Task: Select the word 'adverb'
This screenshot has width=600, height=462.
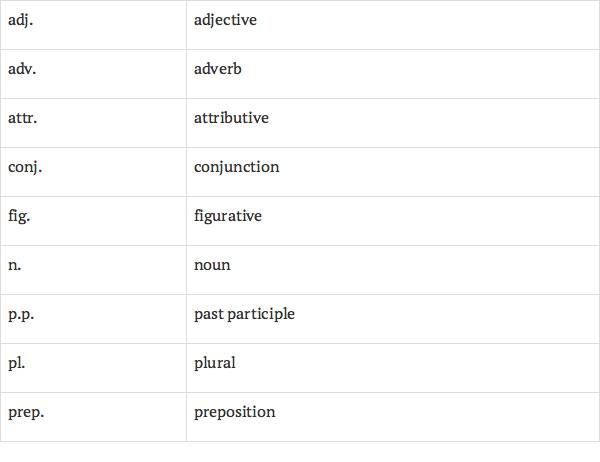Action: [218, 69]
